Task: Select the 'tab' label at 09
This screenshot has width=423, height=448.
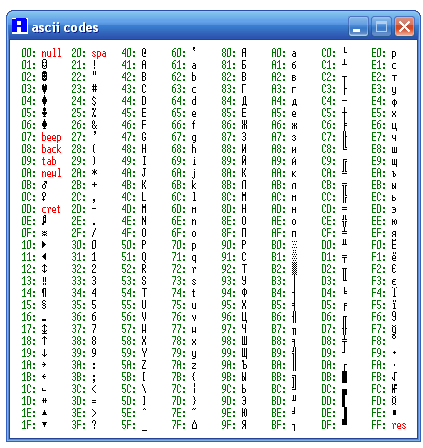Action: point(49,161)
